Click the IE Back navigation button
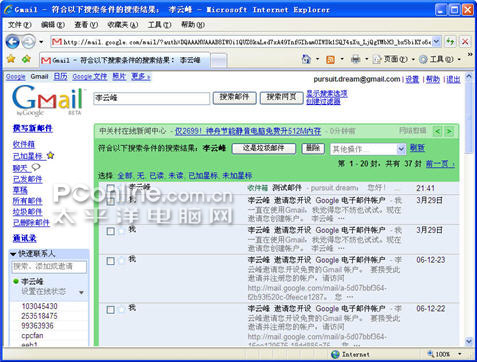This screenshot has height=362, width=477. pos(13,42)
